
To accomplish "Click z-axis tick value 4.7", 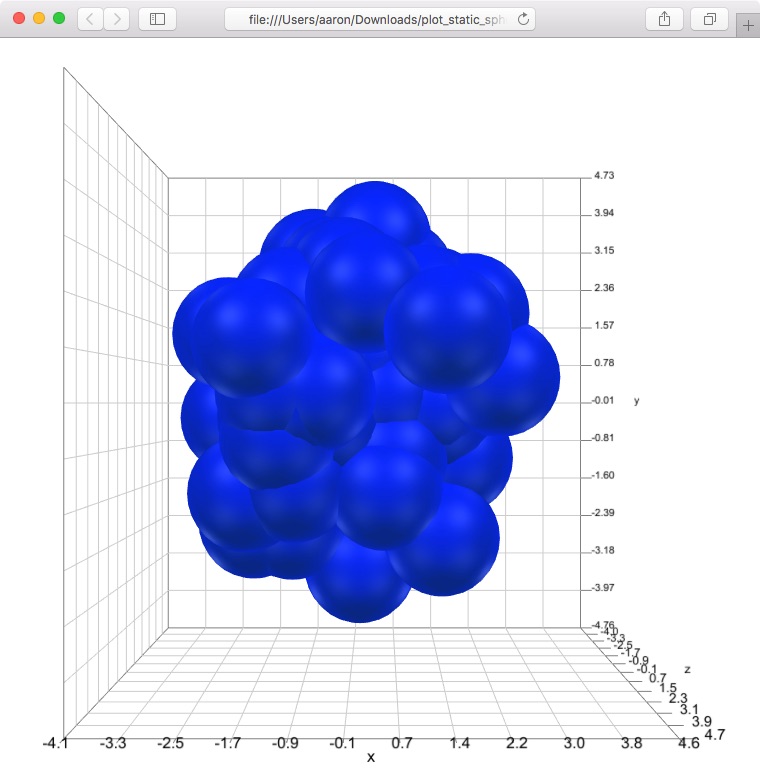I will coord(714,735).
